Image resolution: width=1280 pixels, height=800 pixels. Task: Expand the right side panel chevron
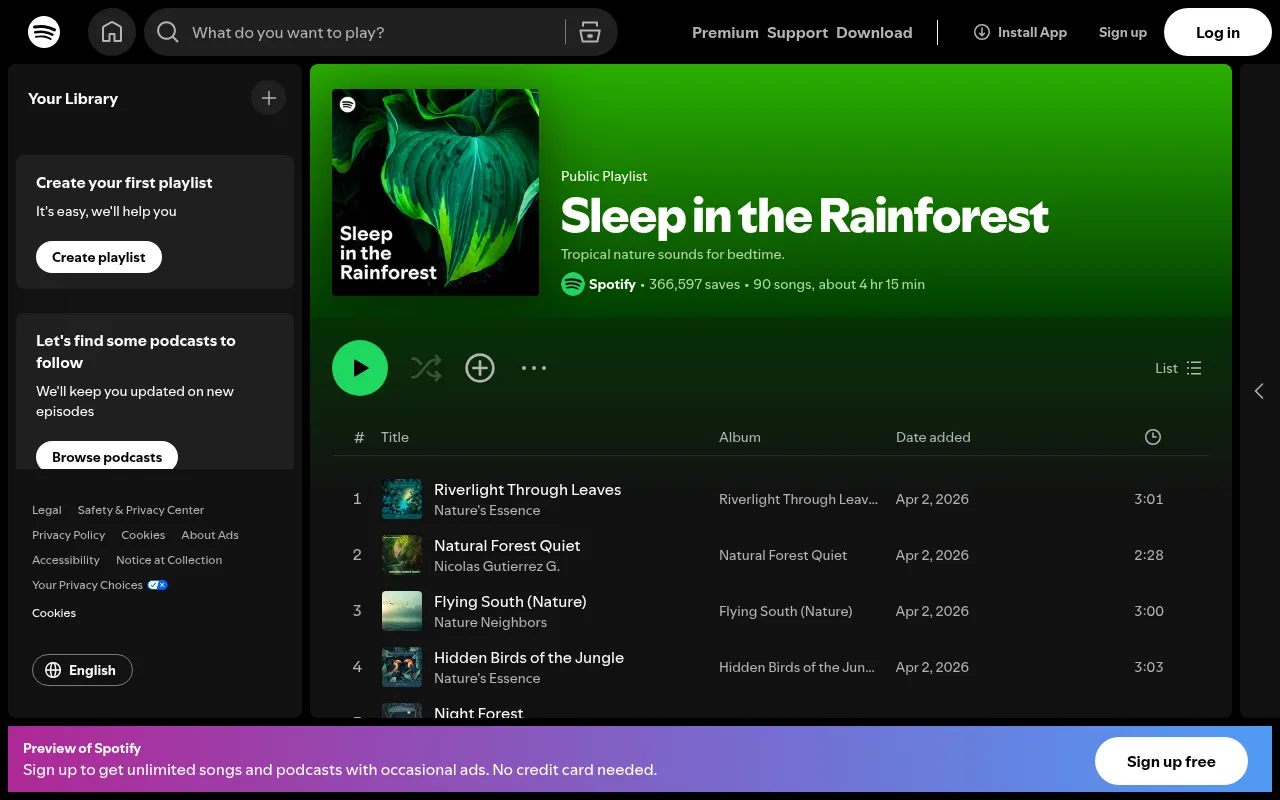point(1259,391)
